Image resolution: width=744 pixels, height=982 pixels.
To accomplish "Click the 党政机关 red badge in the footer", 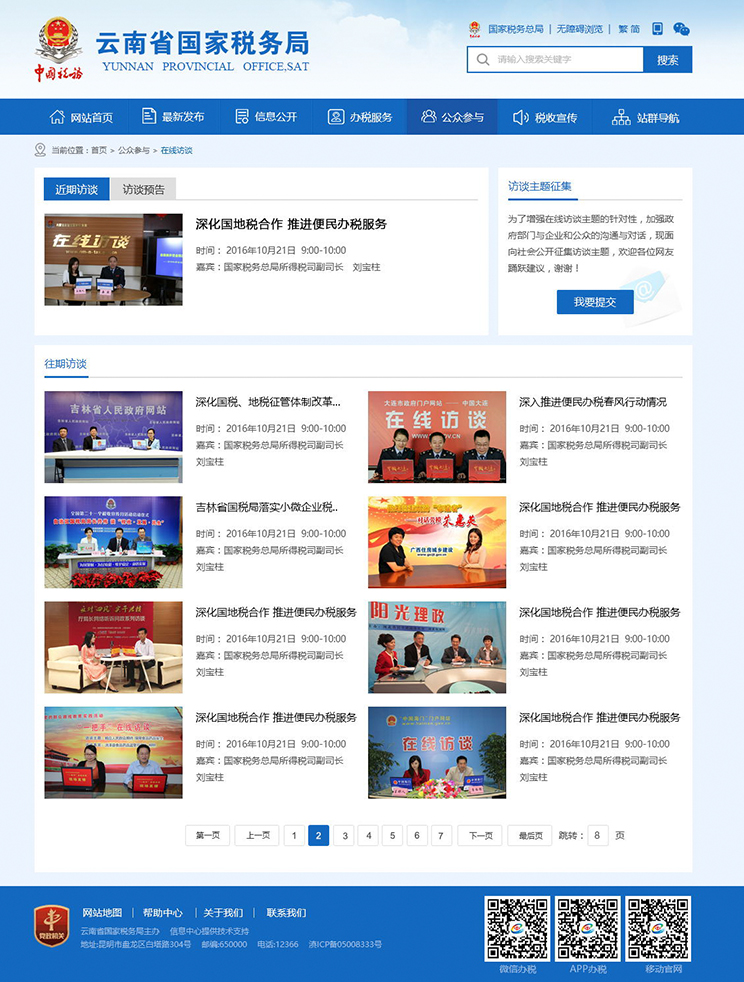I will (51, 926).
